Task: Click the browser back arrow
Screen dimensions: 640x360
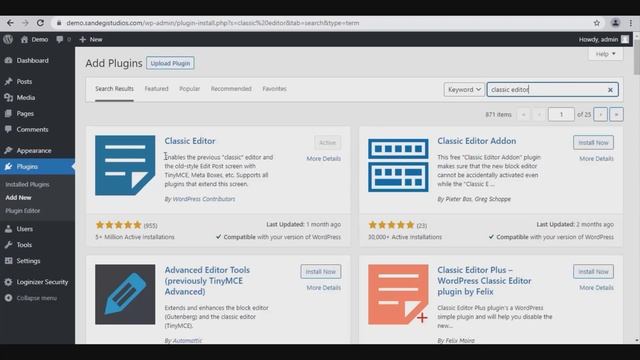Action: [x=10, y=23]
